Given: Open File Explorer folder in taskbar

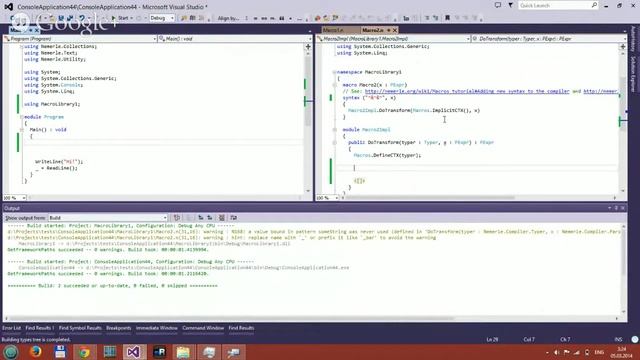Looking at the screenshot, I should click(x=183, y=352).
